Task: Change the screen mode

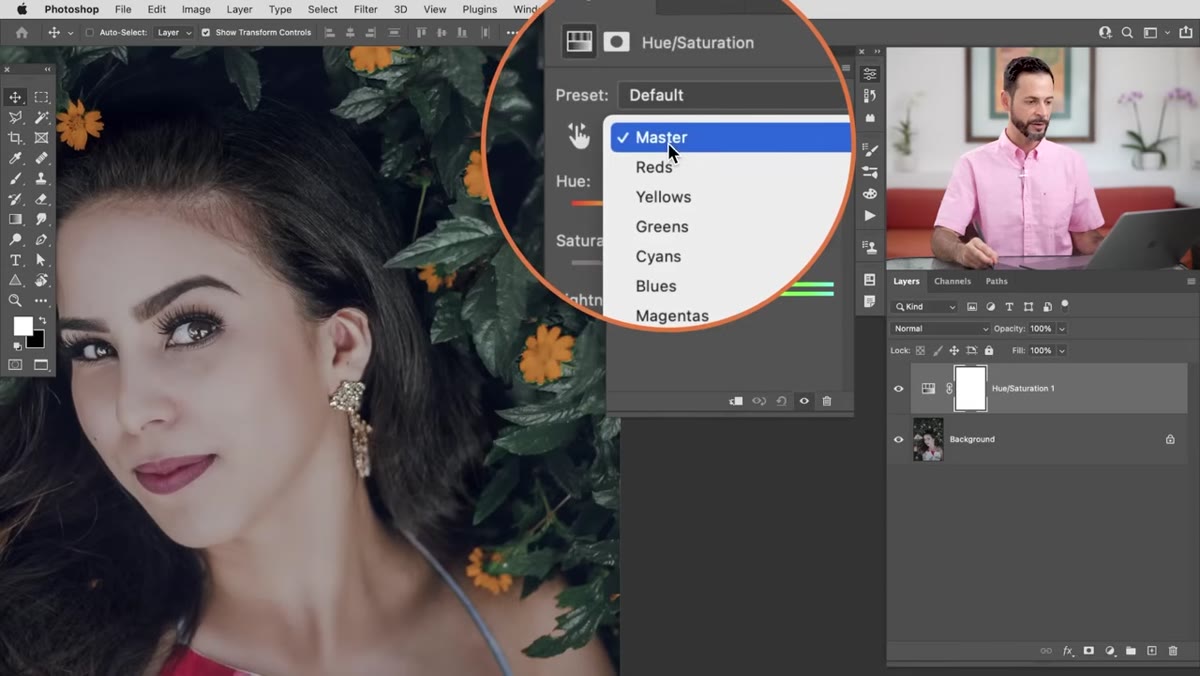Action: point(41,365)
